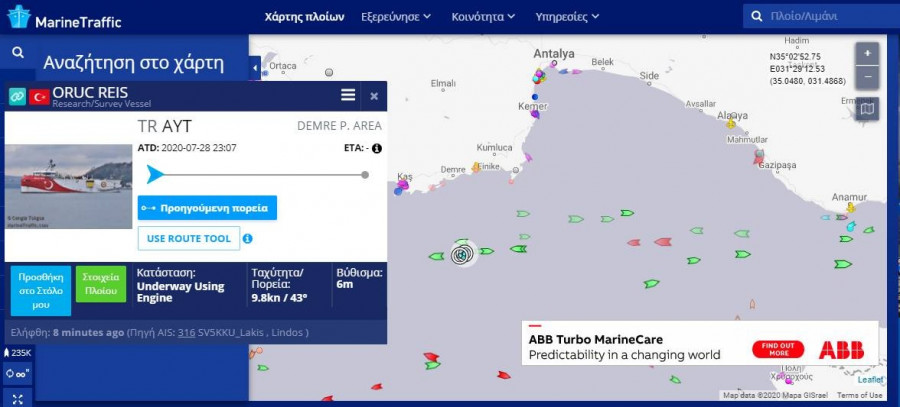The image size is (900, 407).
Task: Click the Στοιχεία Πλοίου green button
Action: pyautogui.click(x=101, y=284)
